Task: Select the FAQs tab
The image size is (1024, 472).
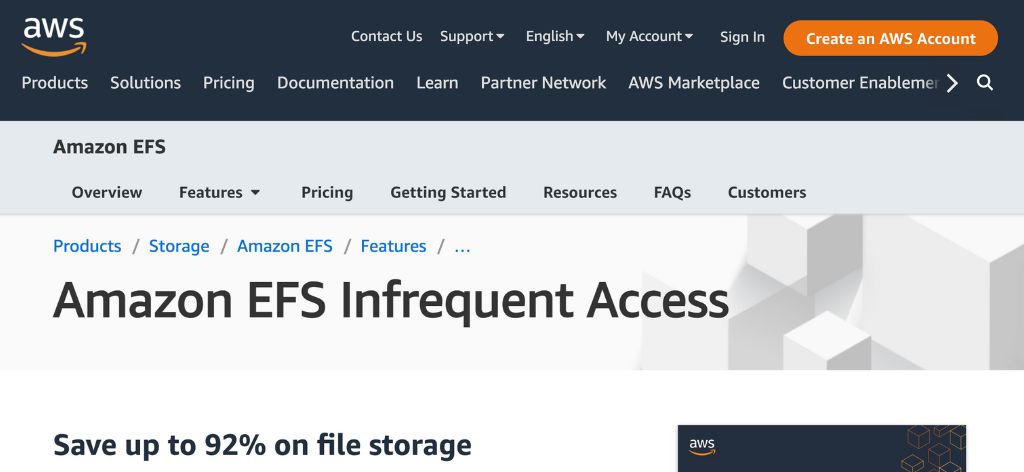Action: [672, 192]
